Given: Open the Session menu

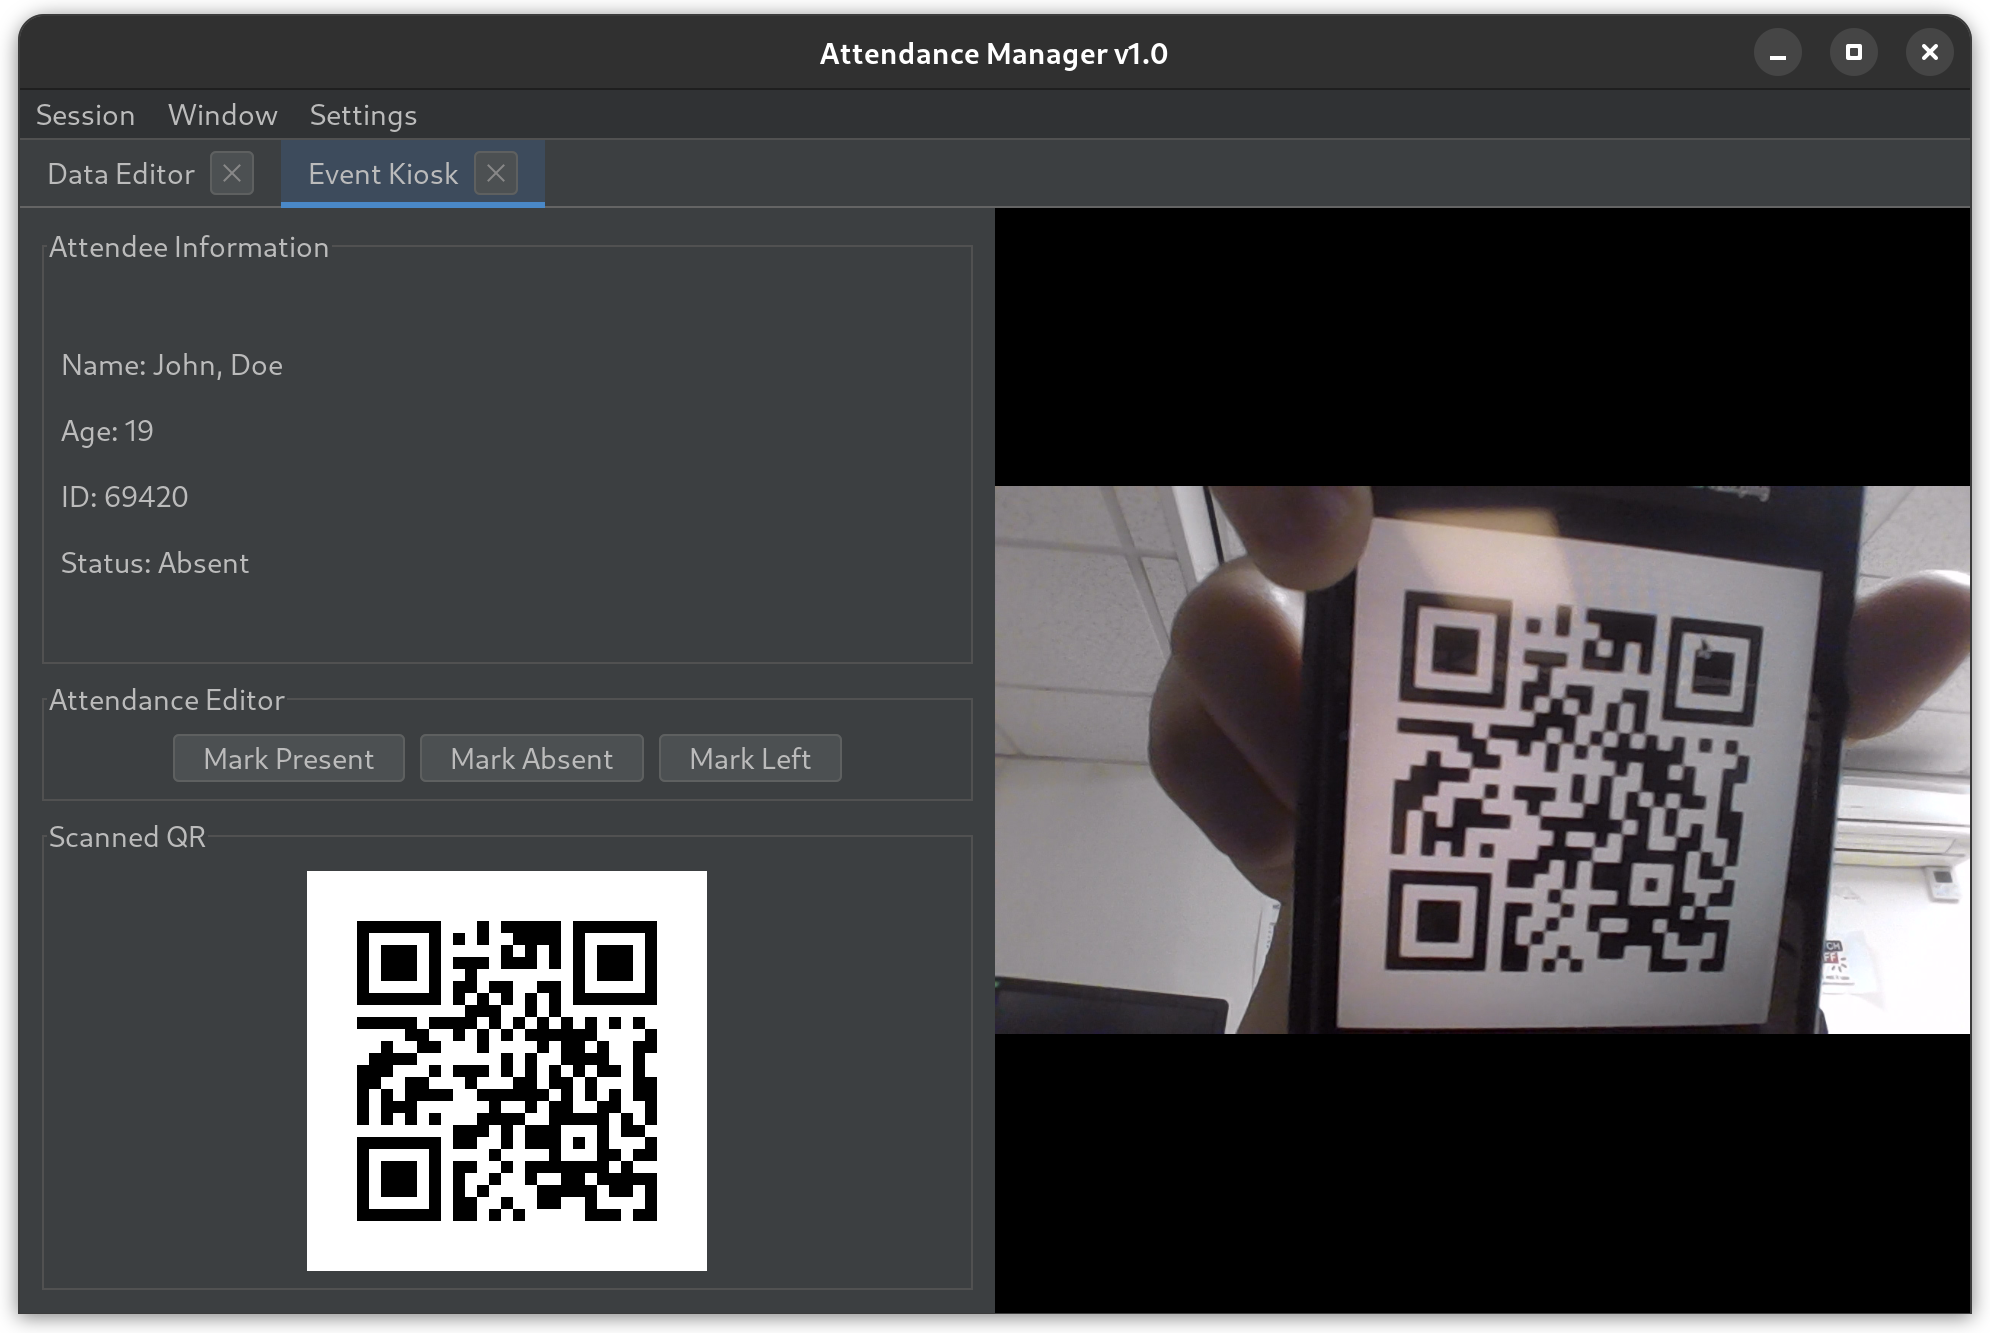Looking at the screenshot, I should (x=85, y=115).
